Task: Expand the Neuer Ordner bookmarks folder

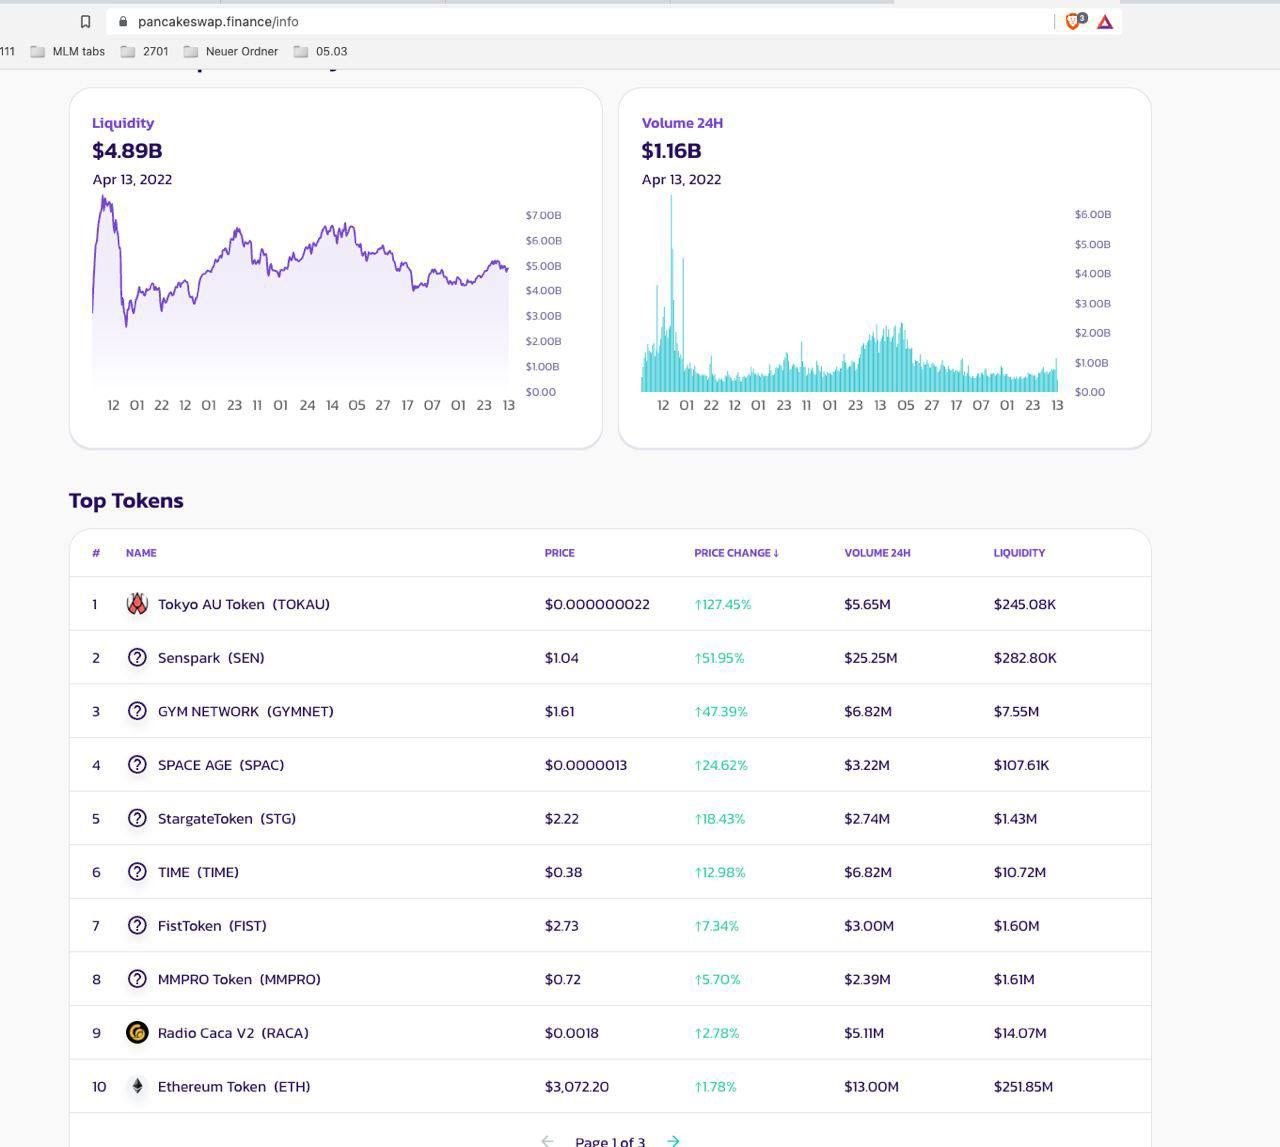Action: [231, 51]
